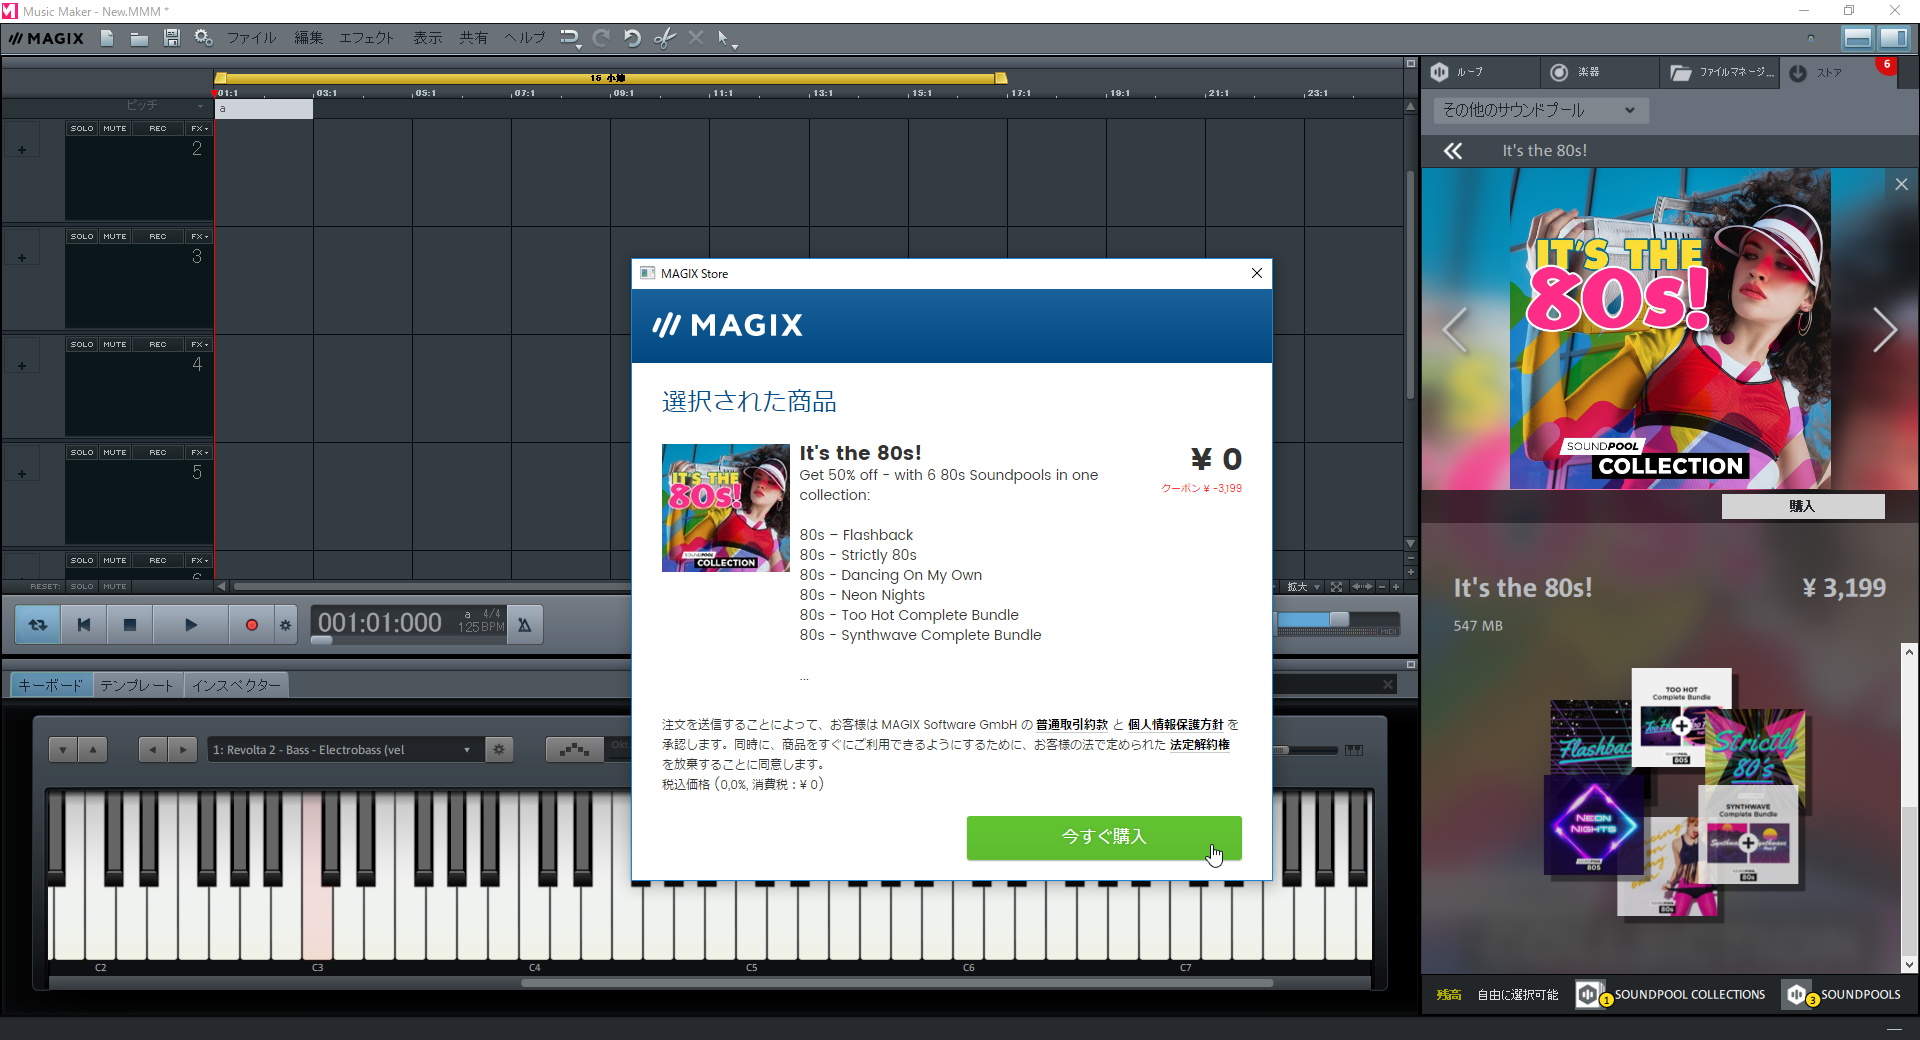
Task: Switch to the インスペクター tab
Action: point(236,685)
